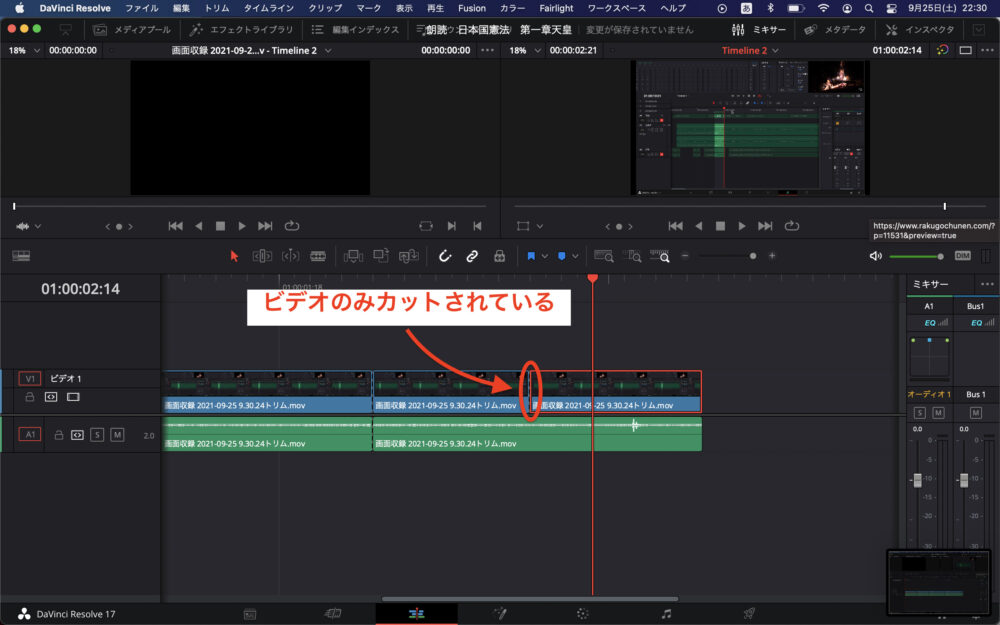The image size is (1000, 625).
Task: Open the Deliver page rocket icon
Action: point(748,613)
